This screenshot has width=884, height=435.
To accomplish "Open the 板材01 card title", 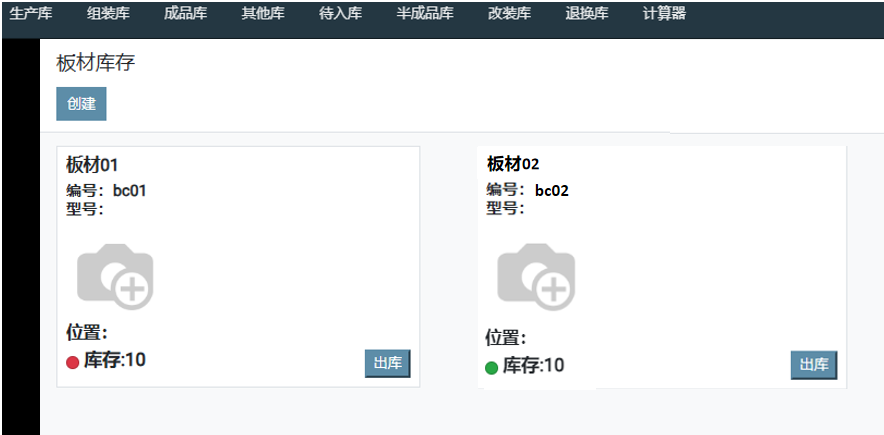I will (x=93, y=165).
